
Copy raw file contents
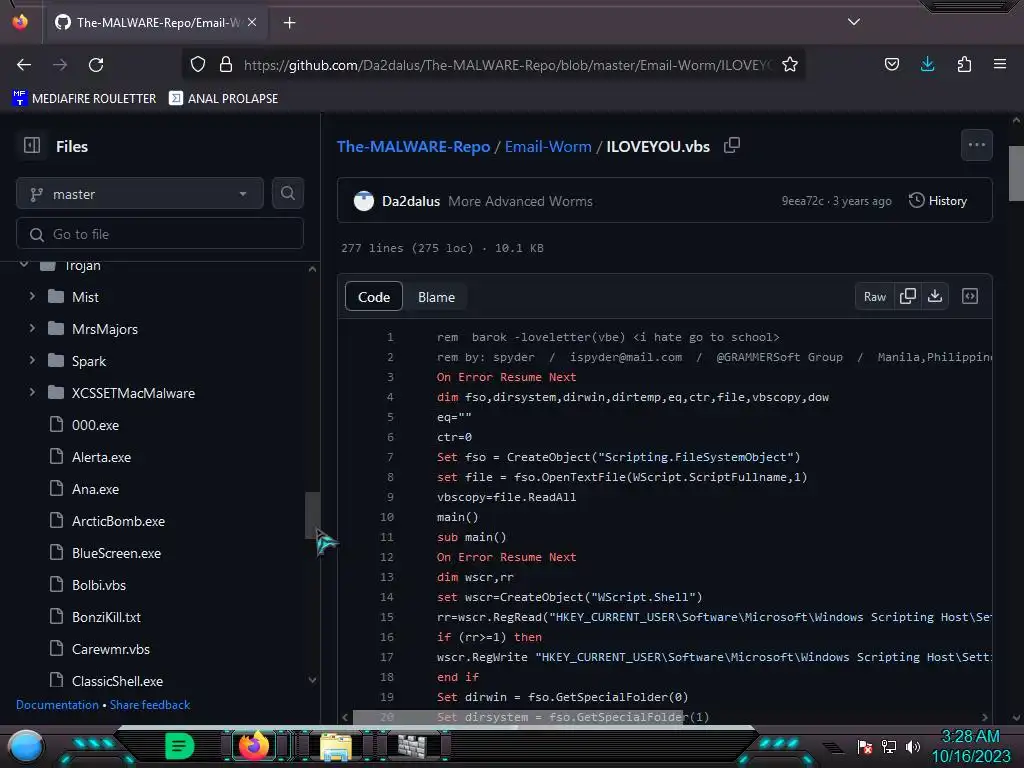(x=908, y=296)
